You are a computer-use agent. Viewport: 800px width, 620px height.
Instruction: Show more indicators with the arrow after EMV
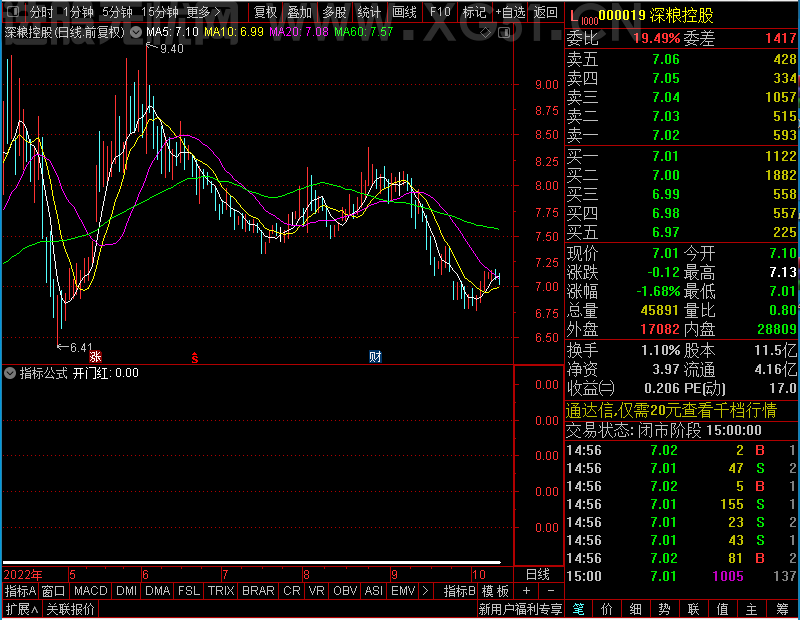point(426,591)
